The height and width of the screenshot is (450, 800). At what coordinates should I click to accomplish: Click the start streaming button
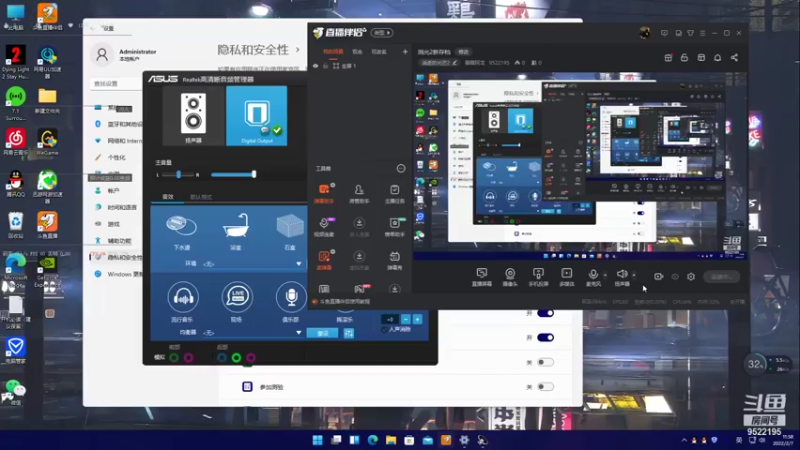point(721,277)
